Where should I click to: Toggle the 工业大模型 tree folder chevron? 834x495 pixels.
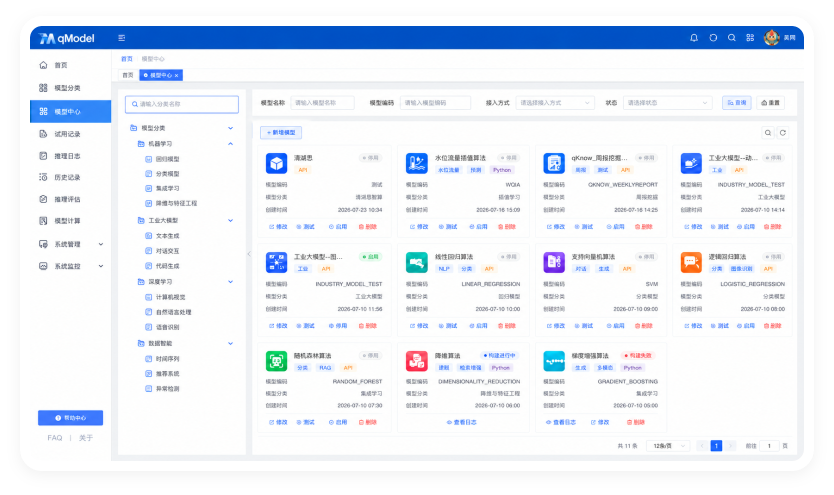coord(230,221)
